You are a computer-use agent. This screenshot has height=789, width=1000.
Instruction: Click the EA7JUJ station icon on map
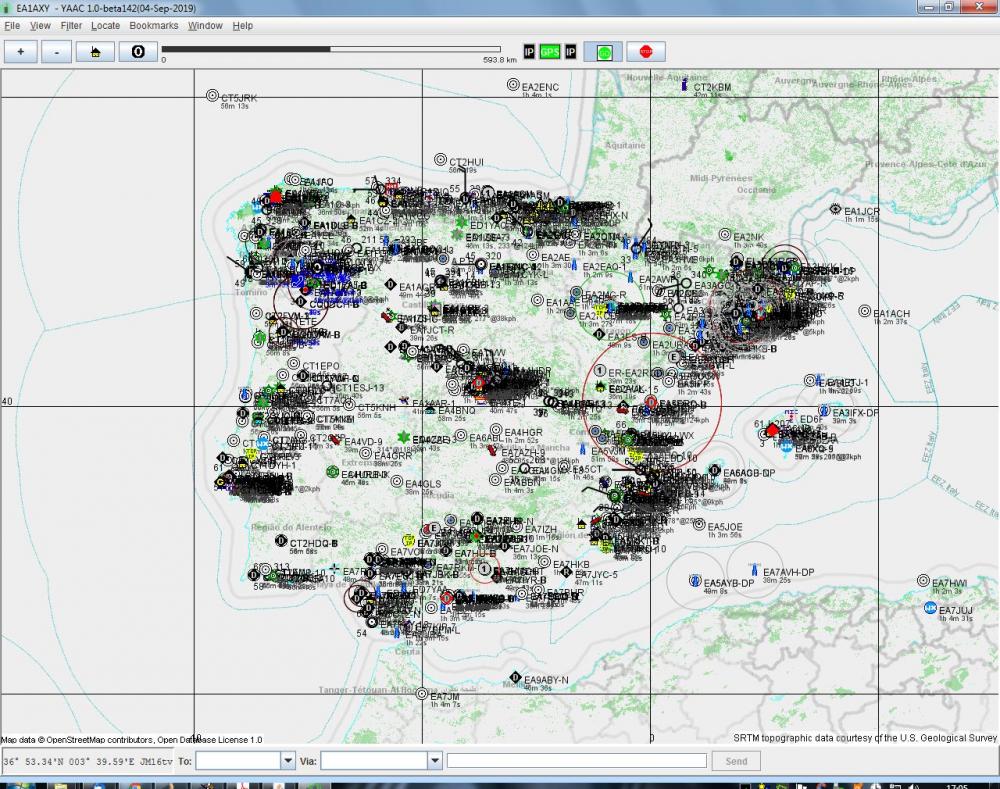931,608
